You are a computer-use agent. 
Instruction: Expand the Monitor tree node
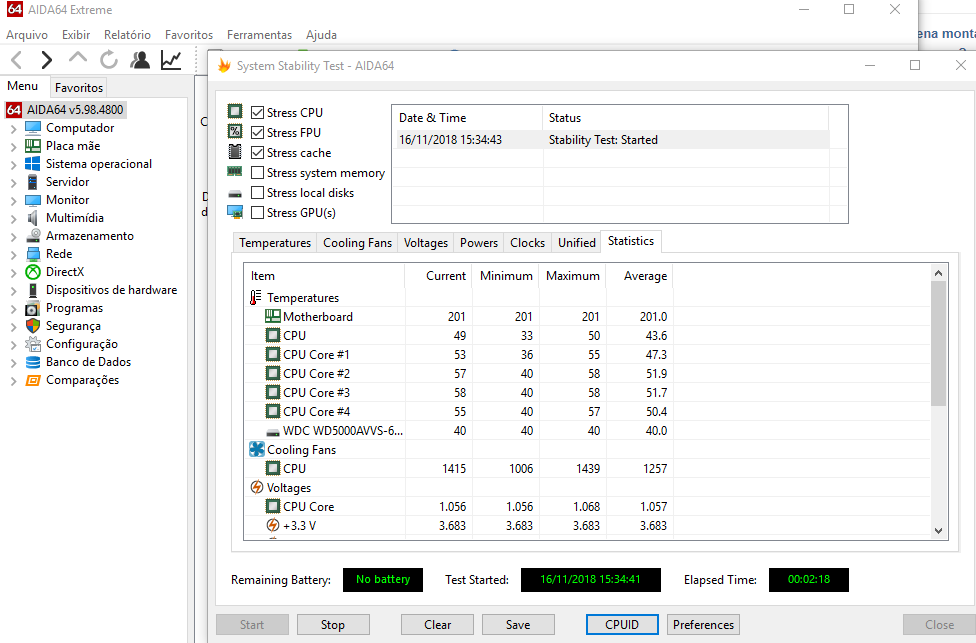[x=14, y=201]
